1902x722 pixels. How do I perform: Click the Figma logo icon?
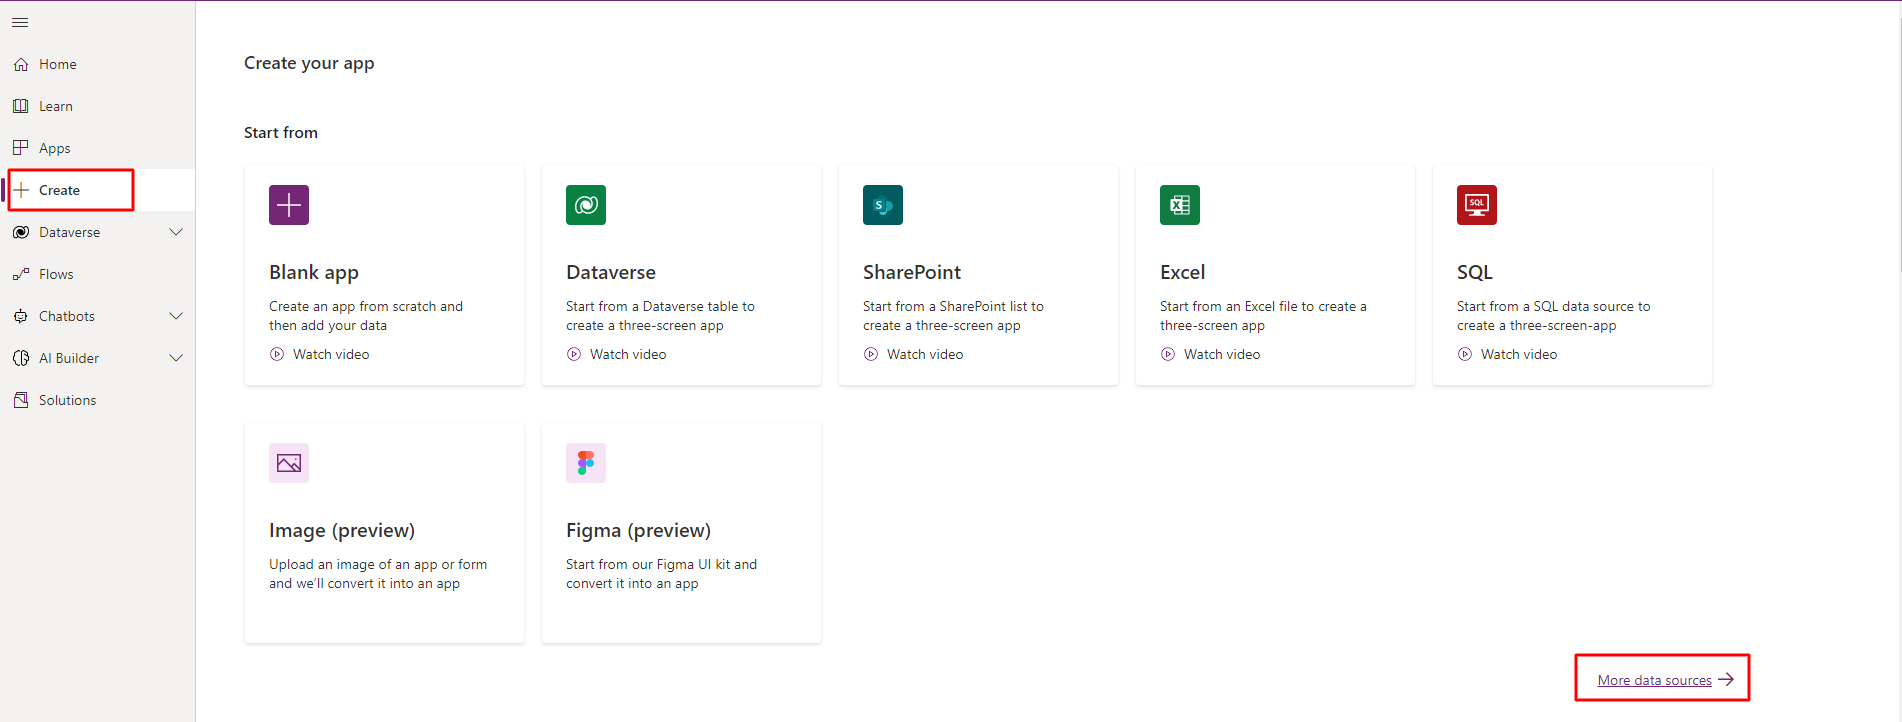pos(586,463)
